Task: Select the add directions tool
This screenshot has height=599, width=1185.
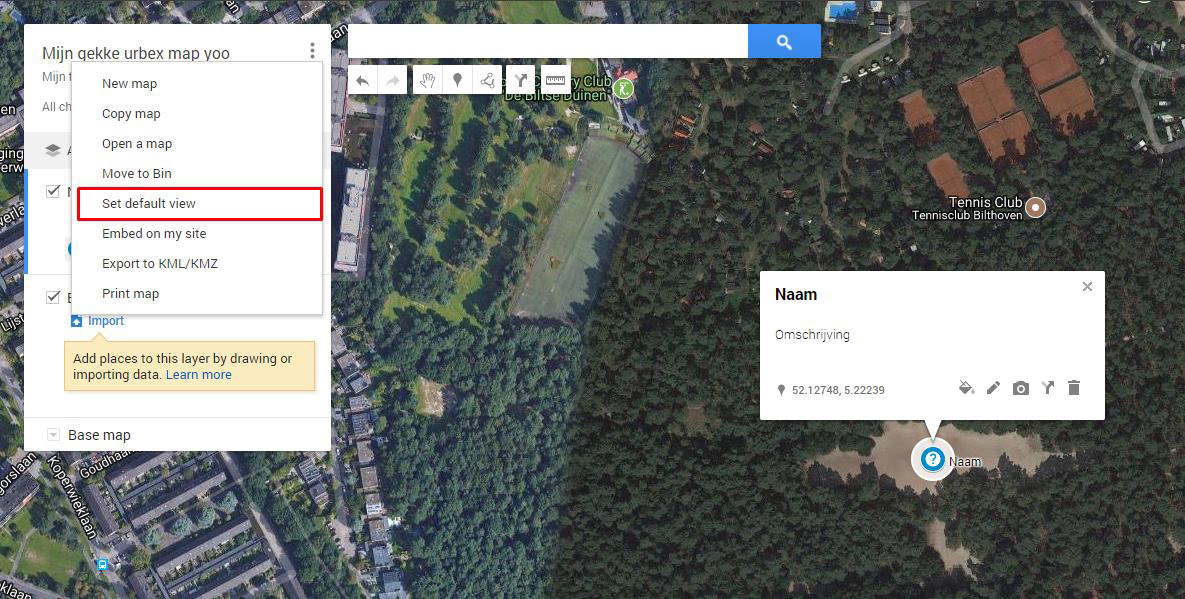Action: click(519, 80)
